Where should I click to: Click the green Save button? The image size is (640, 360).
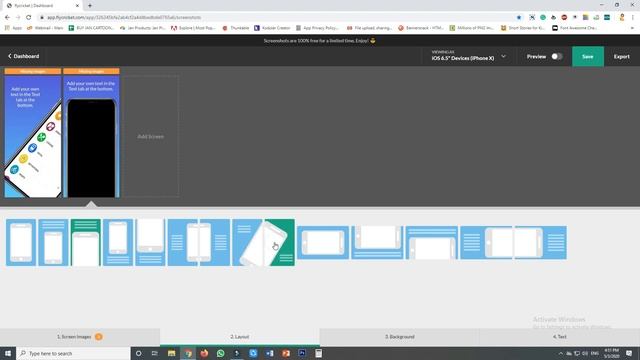pos(588,56)
